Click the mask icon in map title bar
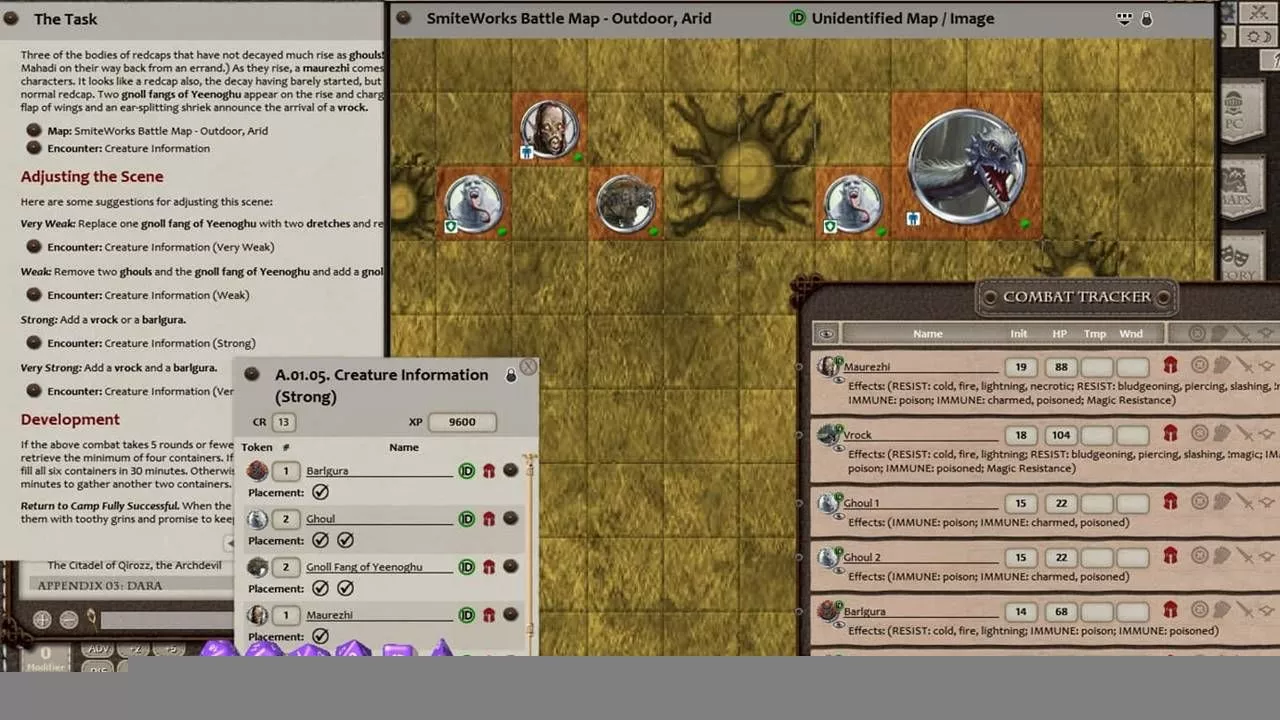Screen dimensions: 1280x720 coord(1124,18)
